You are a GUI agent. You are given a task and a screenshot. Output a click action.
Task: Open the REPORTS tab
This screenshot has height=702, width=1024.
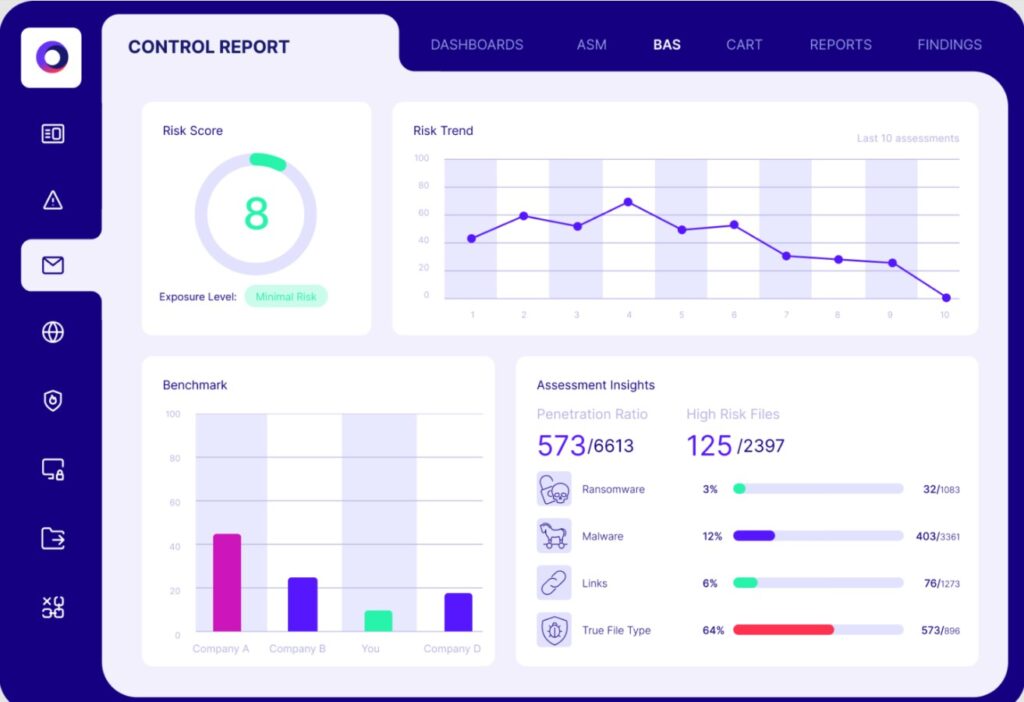pyautogui.click(x=840, y=44)
